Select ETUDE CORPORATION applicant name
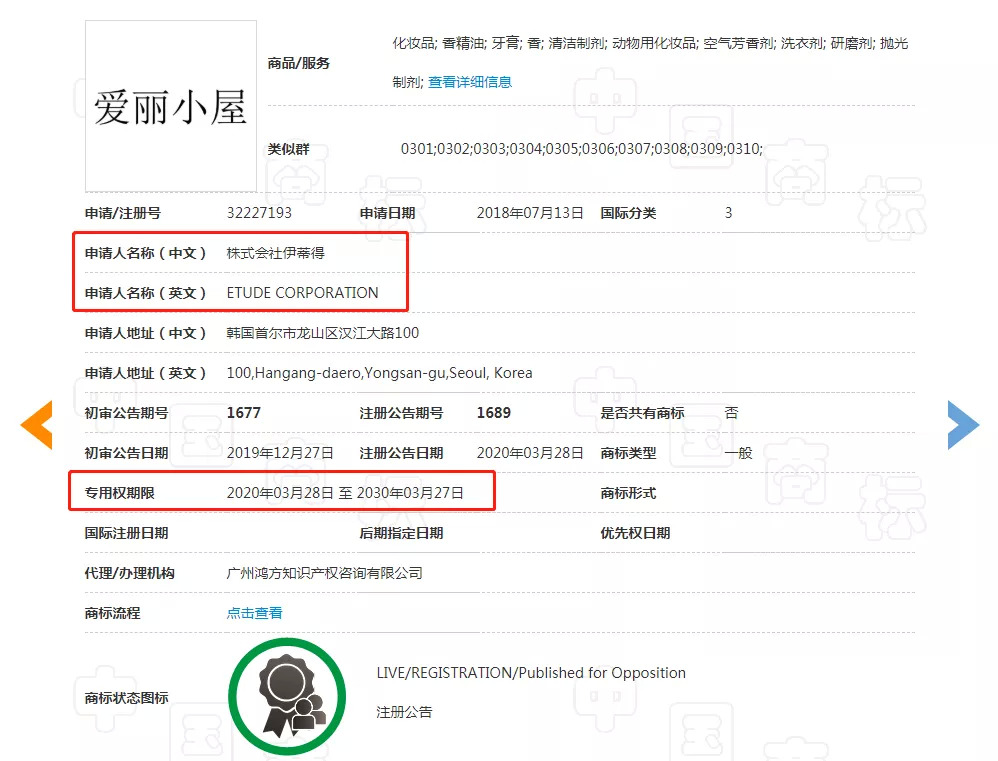Viewport: 998px width, 761px height. [302, 293]
